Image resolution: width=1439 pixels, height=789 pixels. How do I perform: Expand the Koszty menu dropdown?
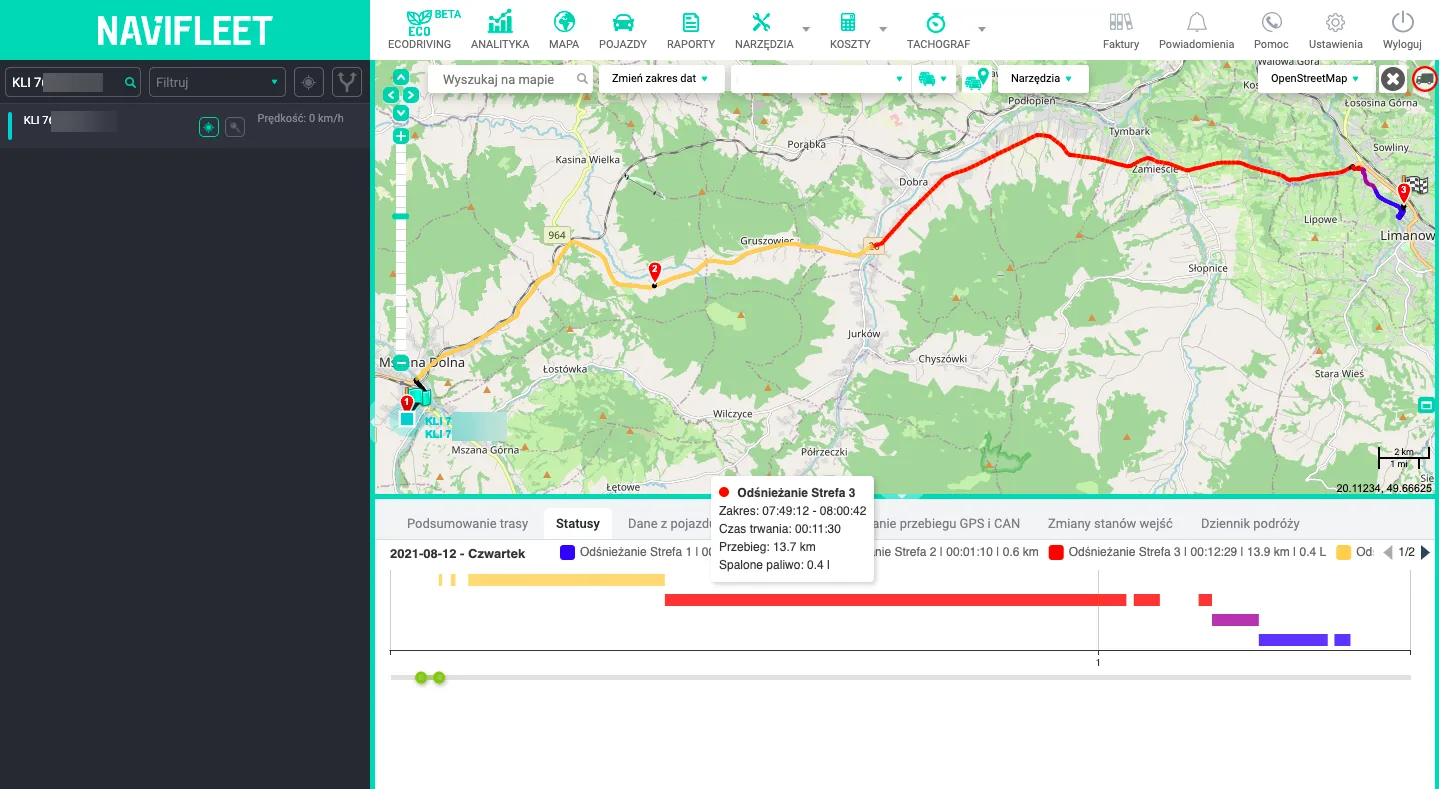pyautogui.click(x=883, y=29)
